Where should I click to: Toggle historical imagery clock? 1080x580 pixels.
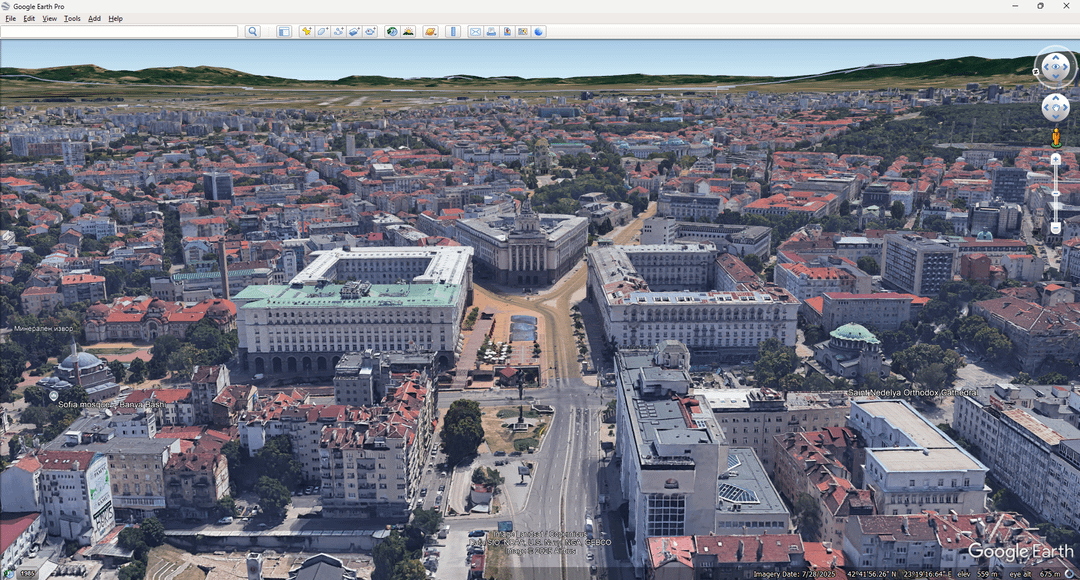coord(392,32)
